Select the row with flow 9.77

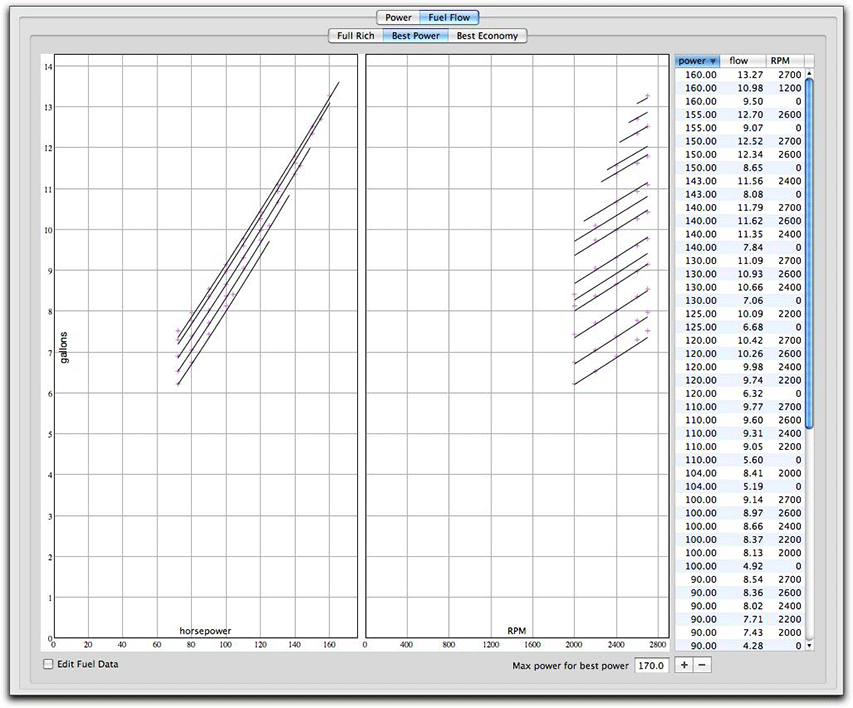pos(740,407)
